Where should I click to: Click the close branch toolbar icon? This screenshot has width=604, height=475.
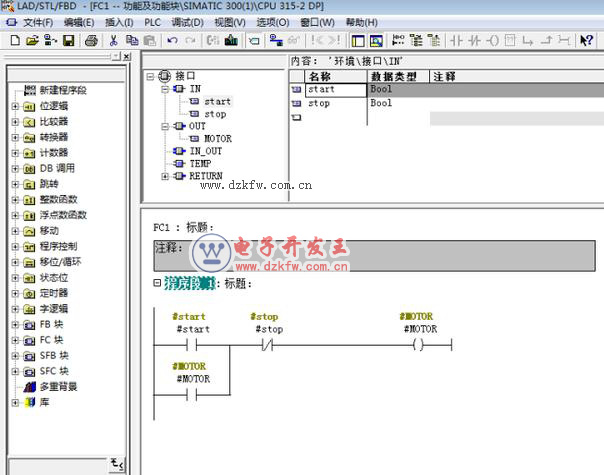point(546,40)
